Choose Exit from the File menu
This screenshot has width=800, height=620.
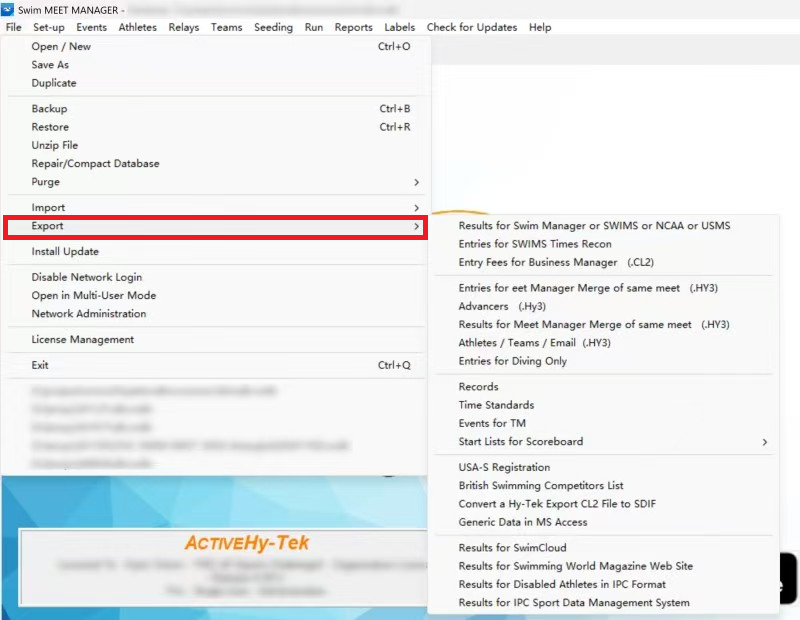[40, 366]
